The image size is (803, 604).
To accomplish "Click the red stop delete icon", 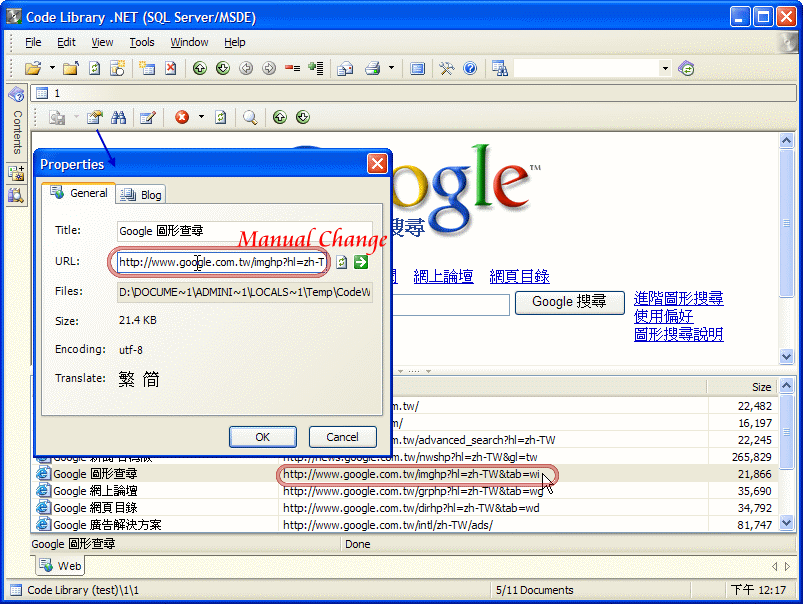I will click(182, 117).
